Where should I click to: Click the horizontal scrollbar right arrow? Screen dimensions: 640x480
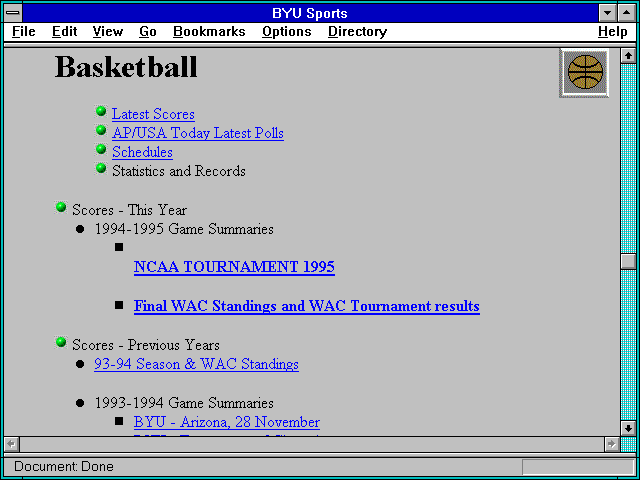pos(612,444)
